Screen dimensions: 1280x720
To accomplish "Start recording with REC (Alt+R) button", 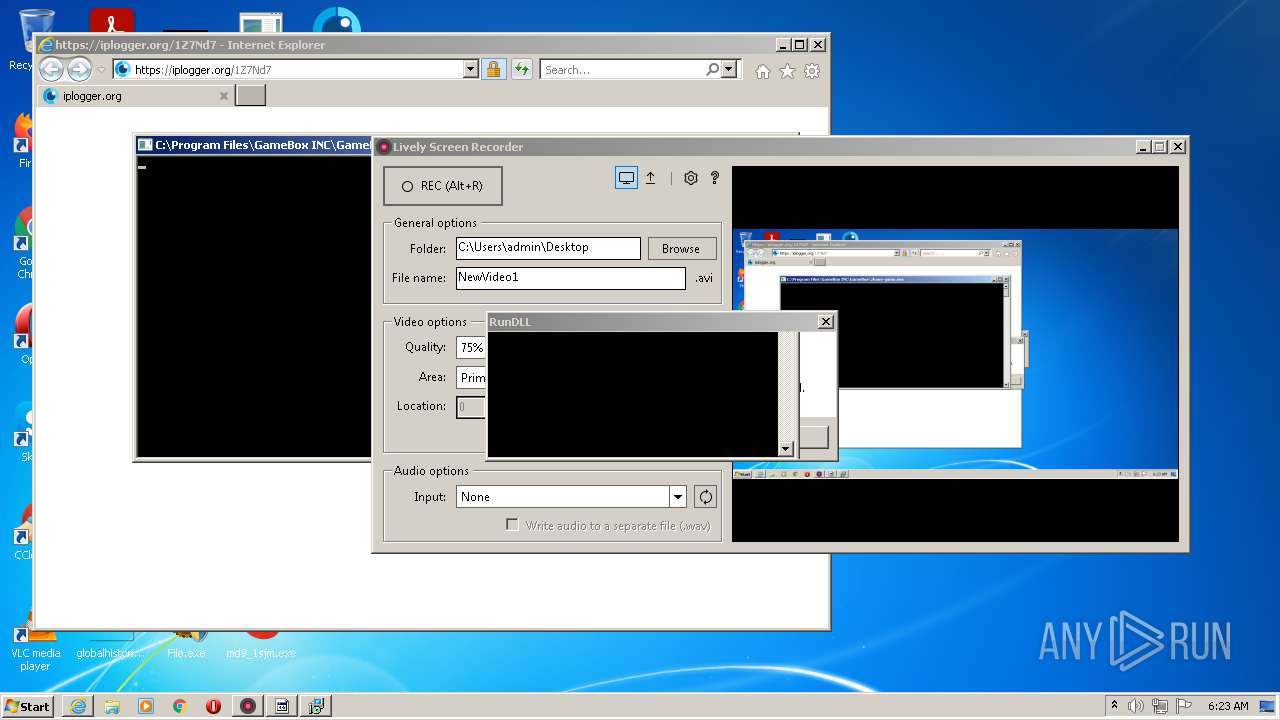I will coord(442,186).
